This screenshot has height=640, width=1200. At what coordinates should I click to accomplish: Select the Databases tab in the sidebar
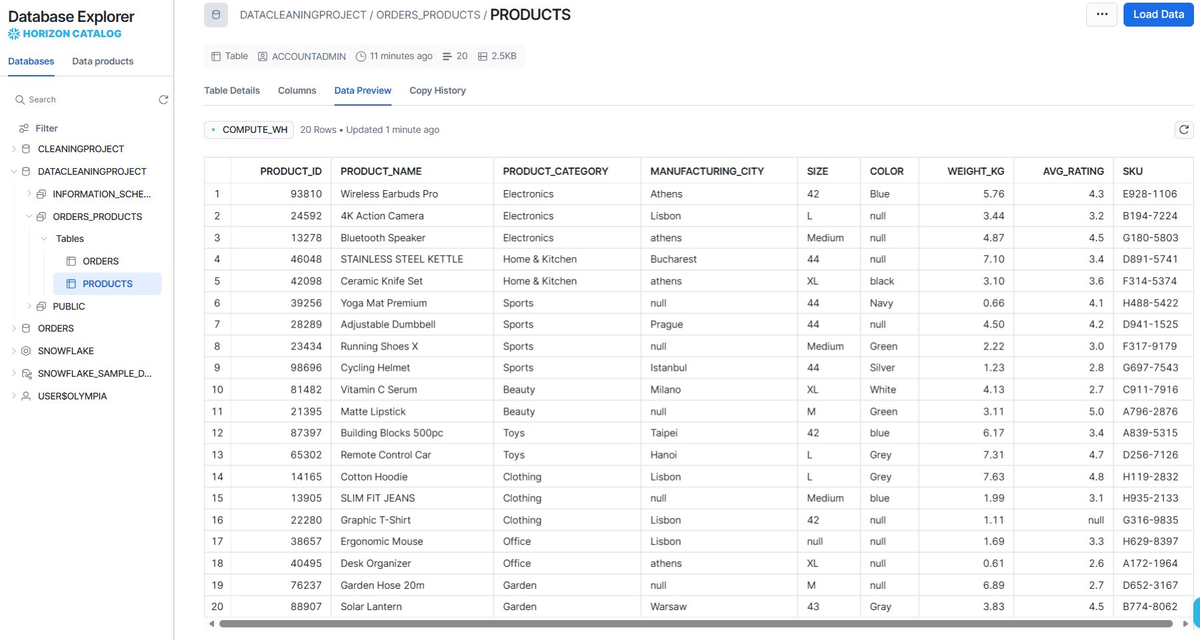click(x=31, y=61)
